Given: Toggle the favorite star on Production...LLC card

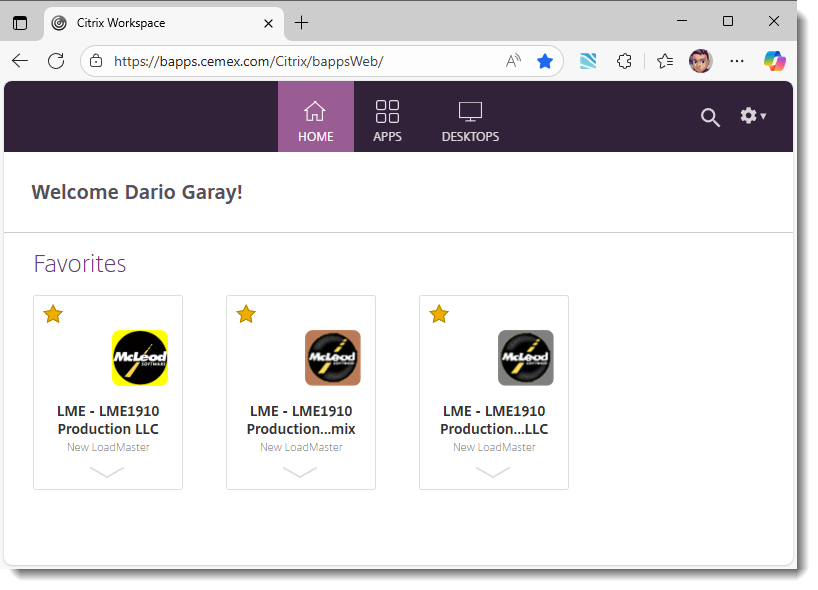Looking at the screenshot, I should click(x=439, y=314).
